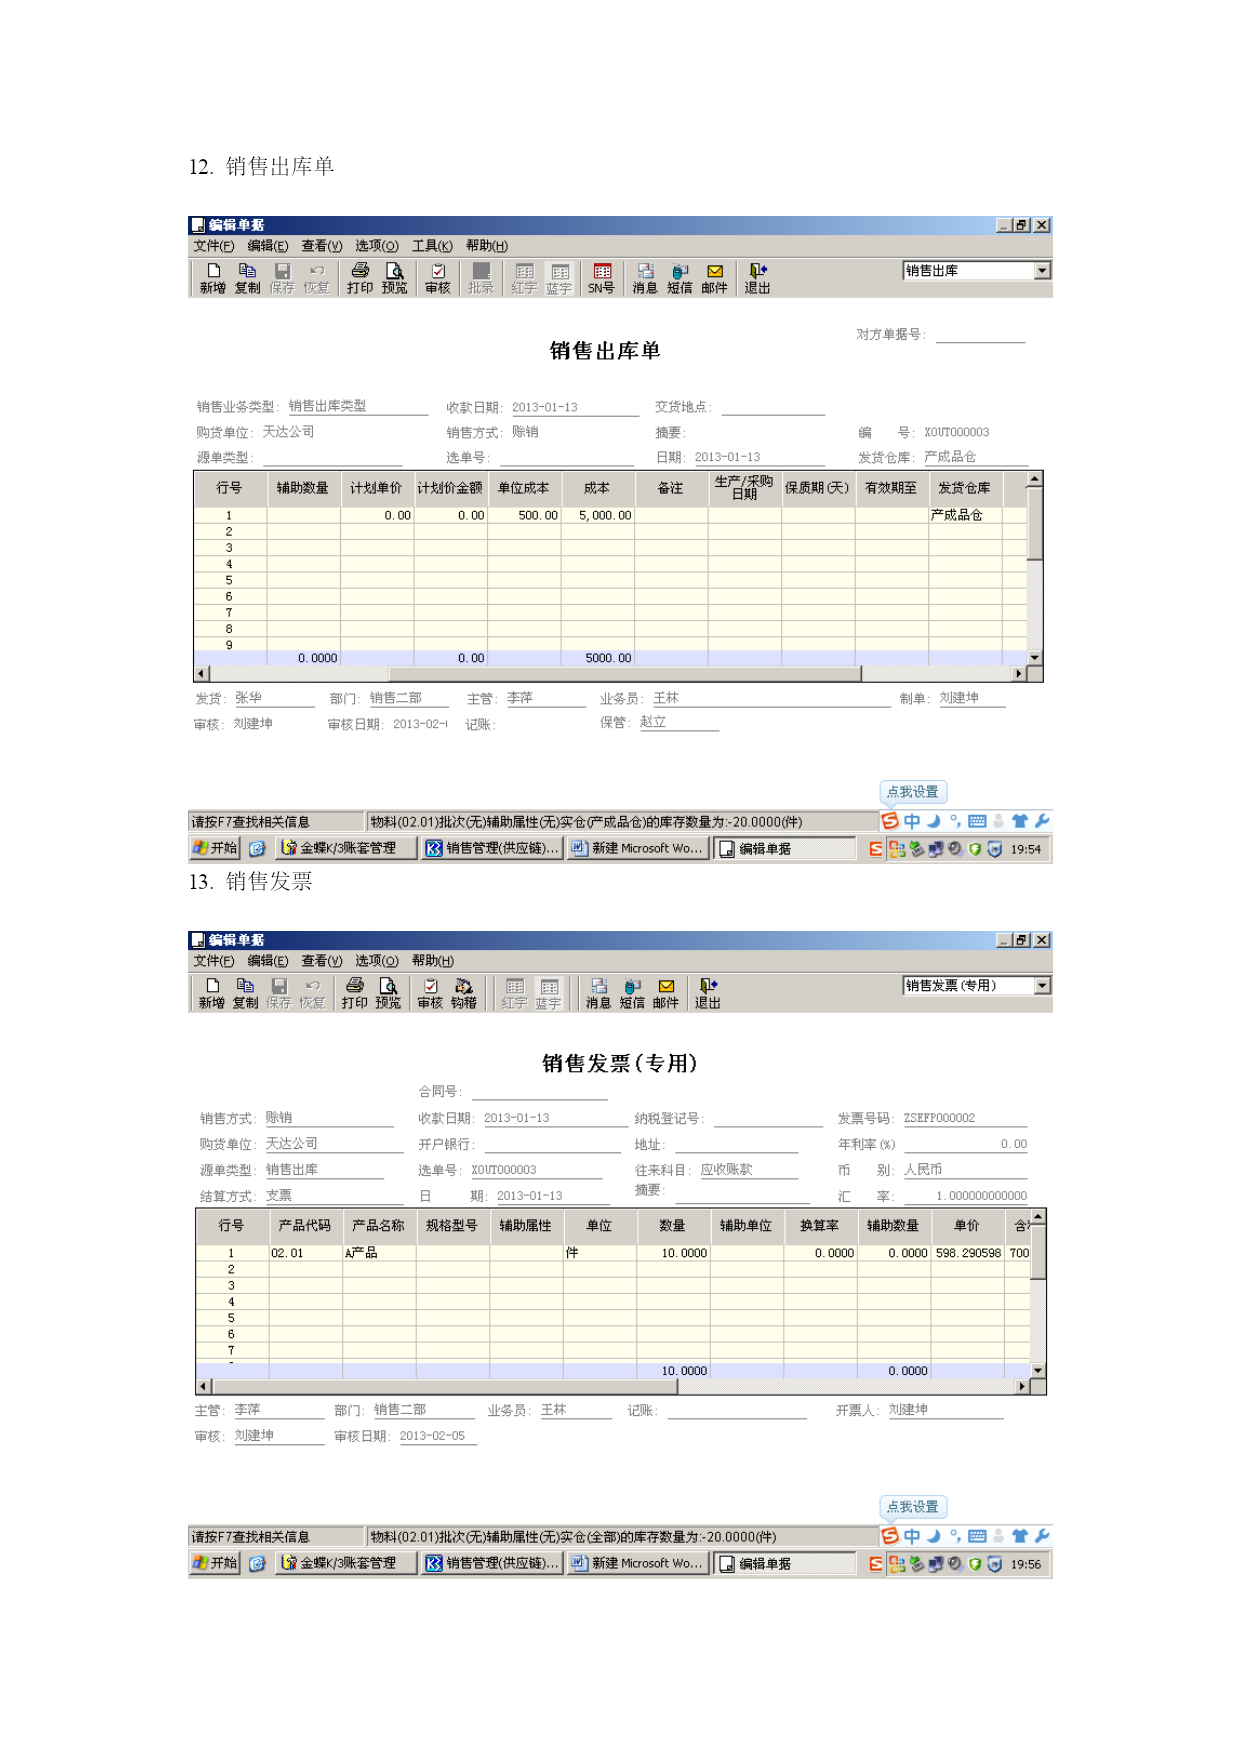Viewport: 1241px width, 1754px height.
Task: Open 编辑(E) menu in 销售出库单 window
Action: click(267, 245)
